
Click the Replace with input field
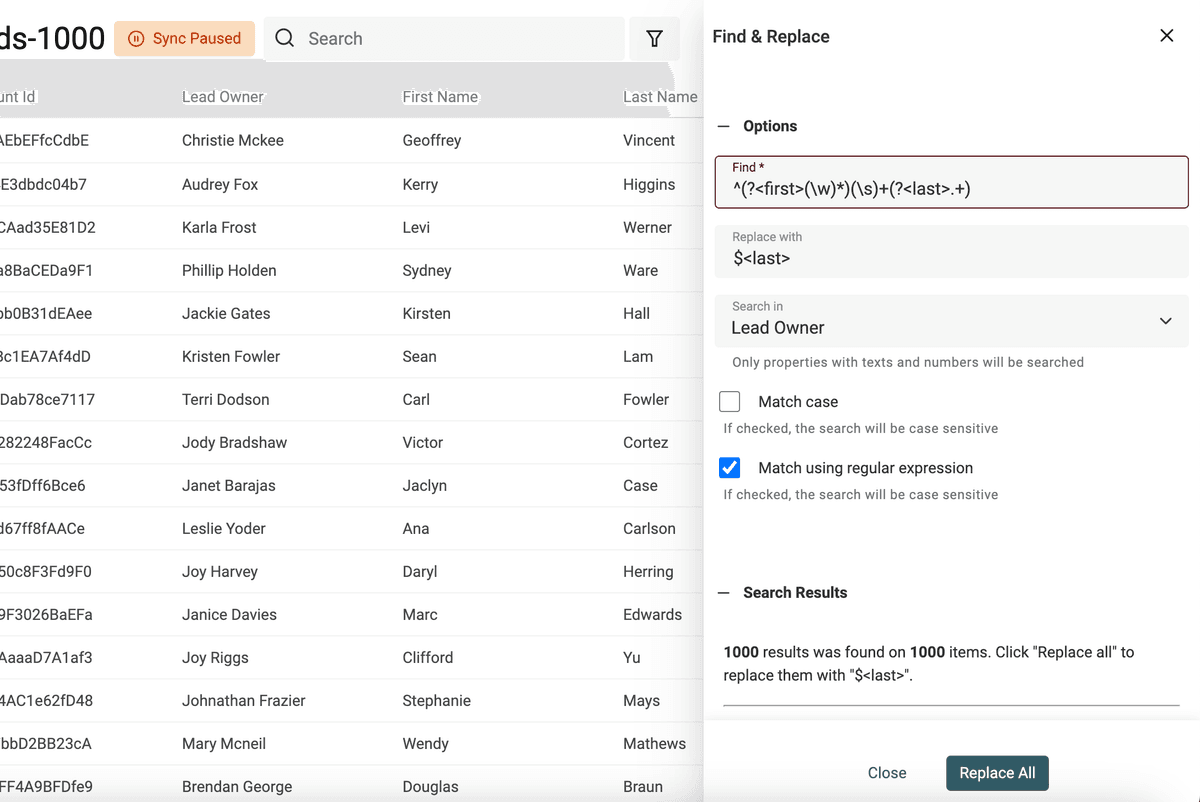pos(951,251)
